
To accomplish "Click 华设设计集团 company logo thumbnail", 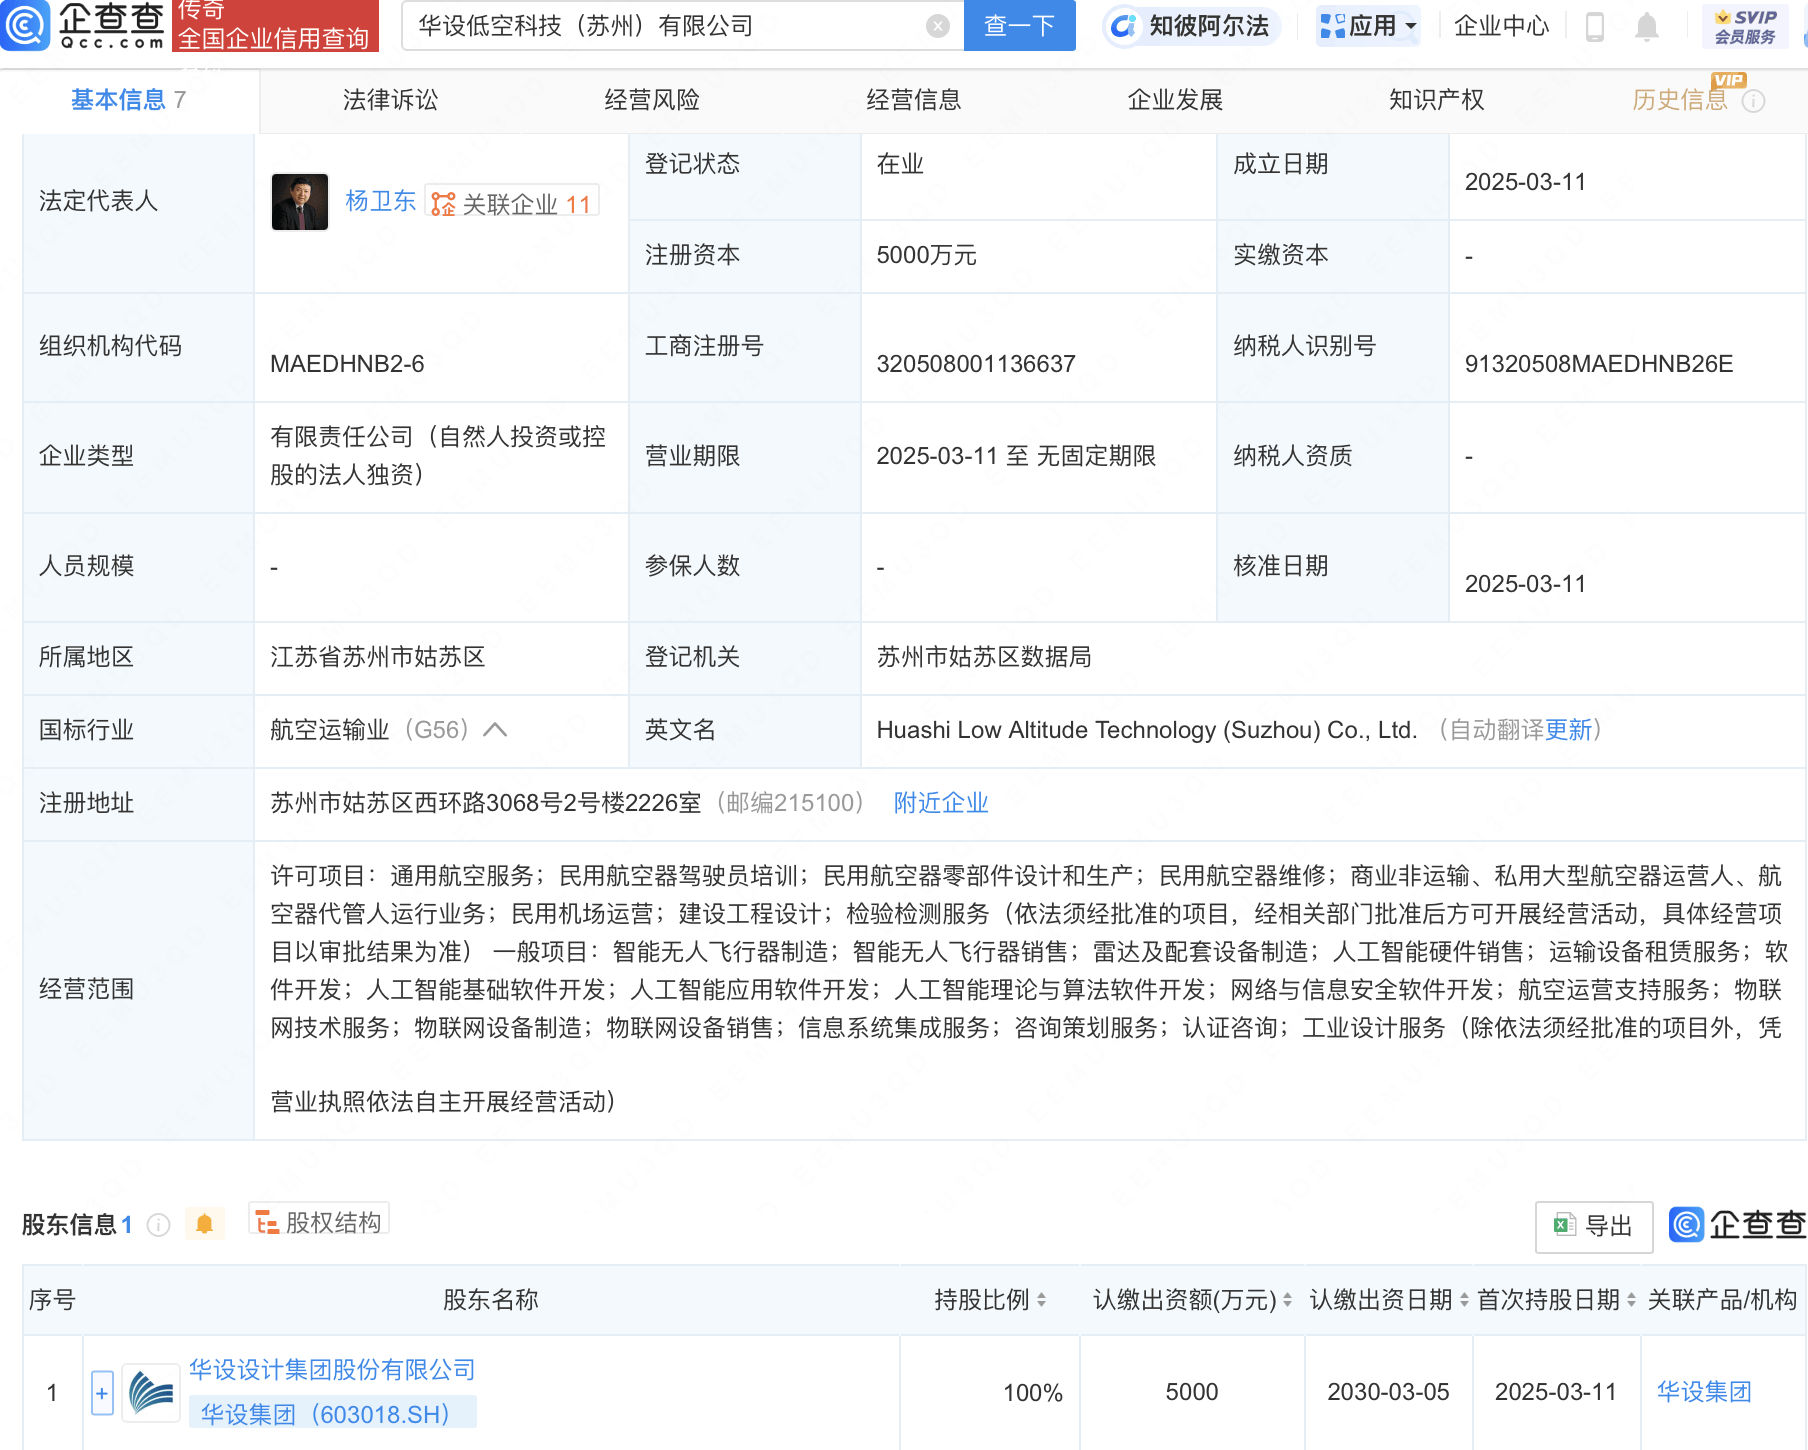I will click(151, 1392).
